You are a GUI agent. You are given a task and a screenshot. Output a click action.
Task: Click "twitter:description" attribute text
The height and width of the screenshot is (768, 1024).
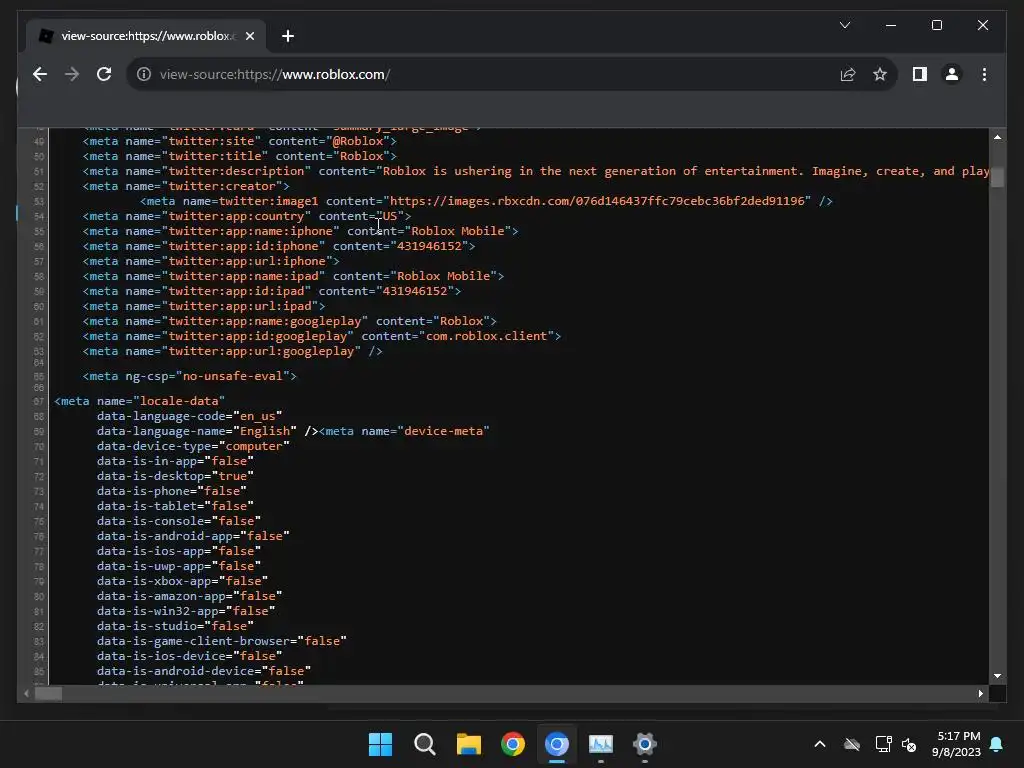tap(236, 171)
